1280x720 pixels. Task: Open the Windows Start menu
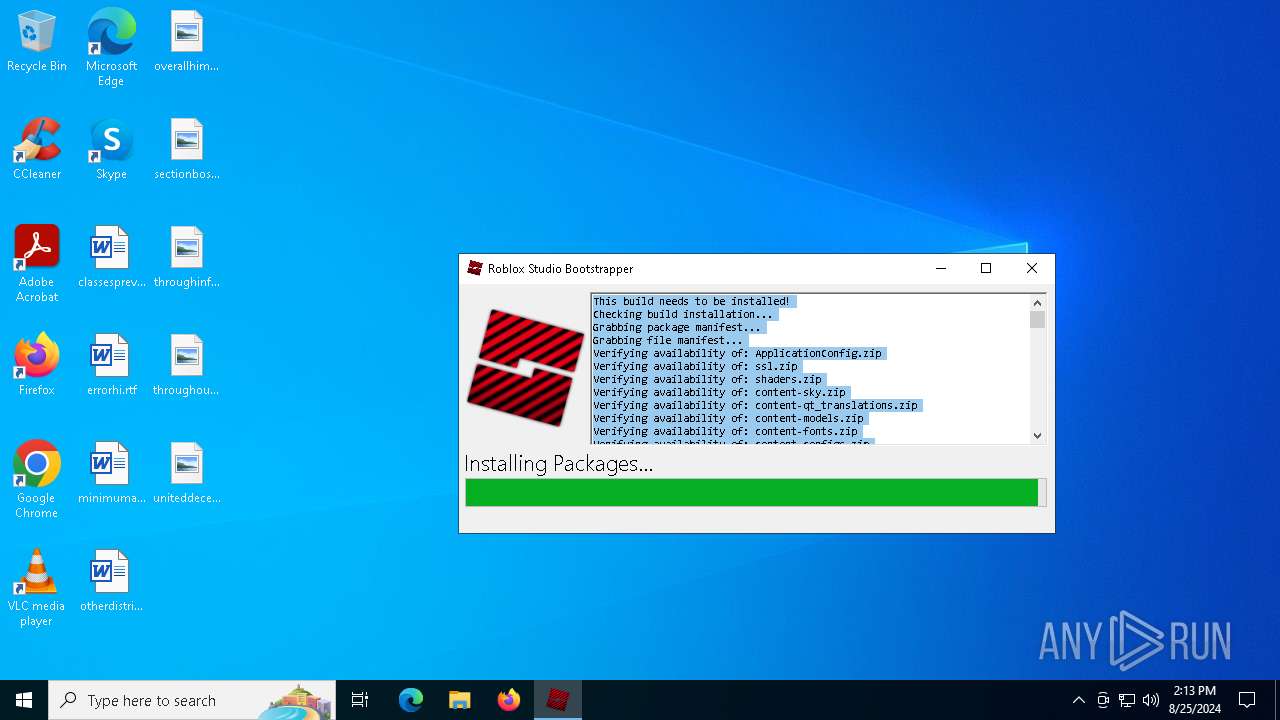pos(24,700)
